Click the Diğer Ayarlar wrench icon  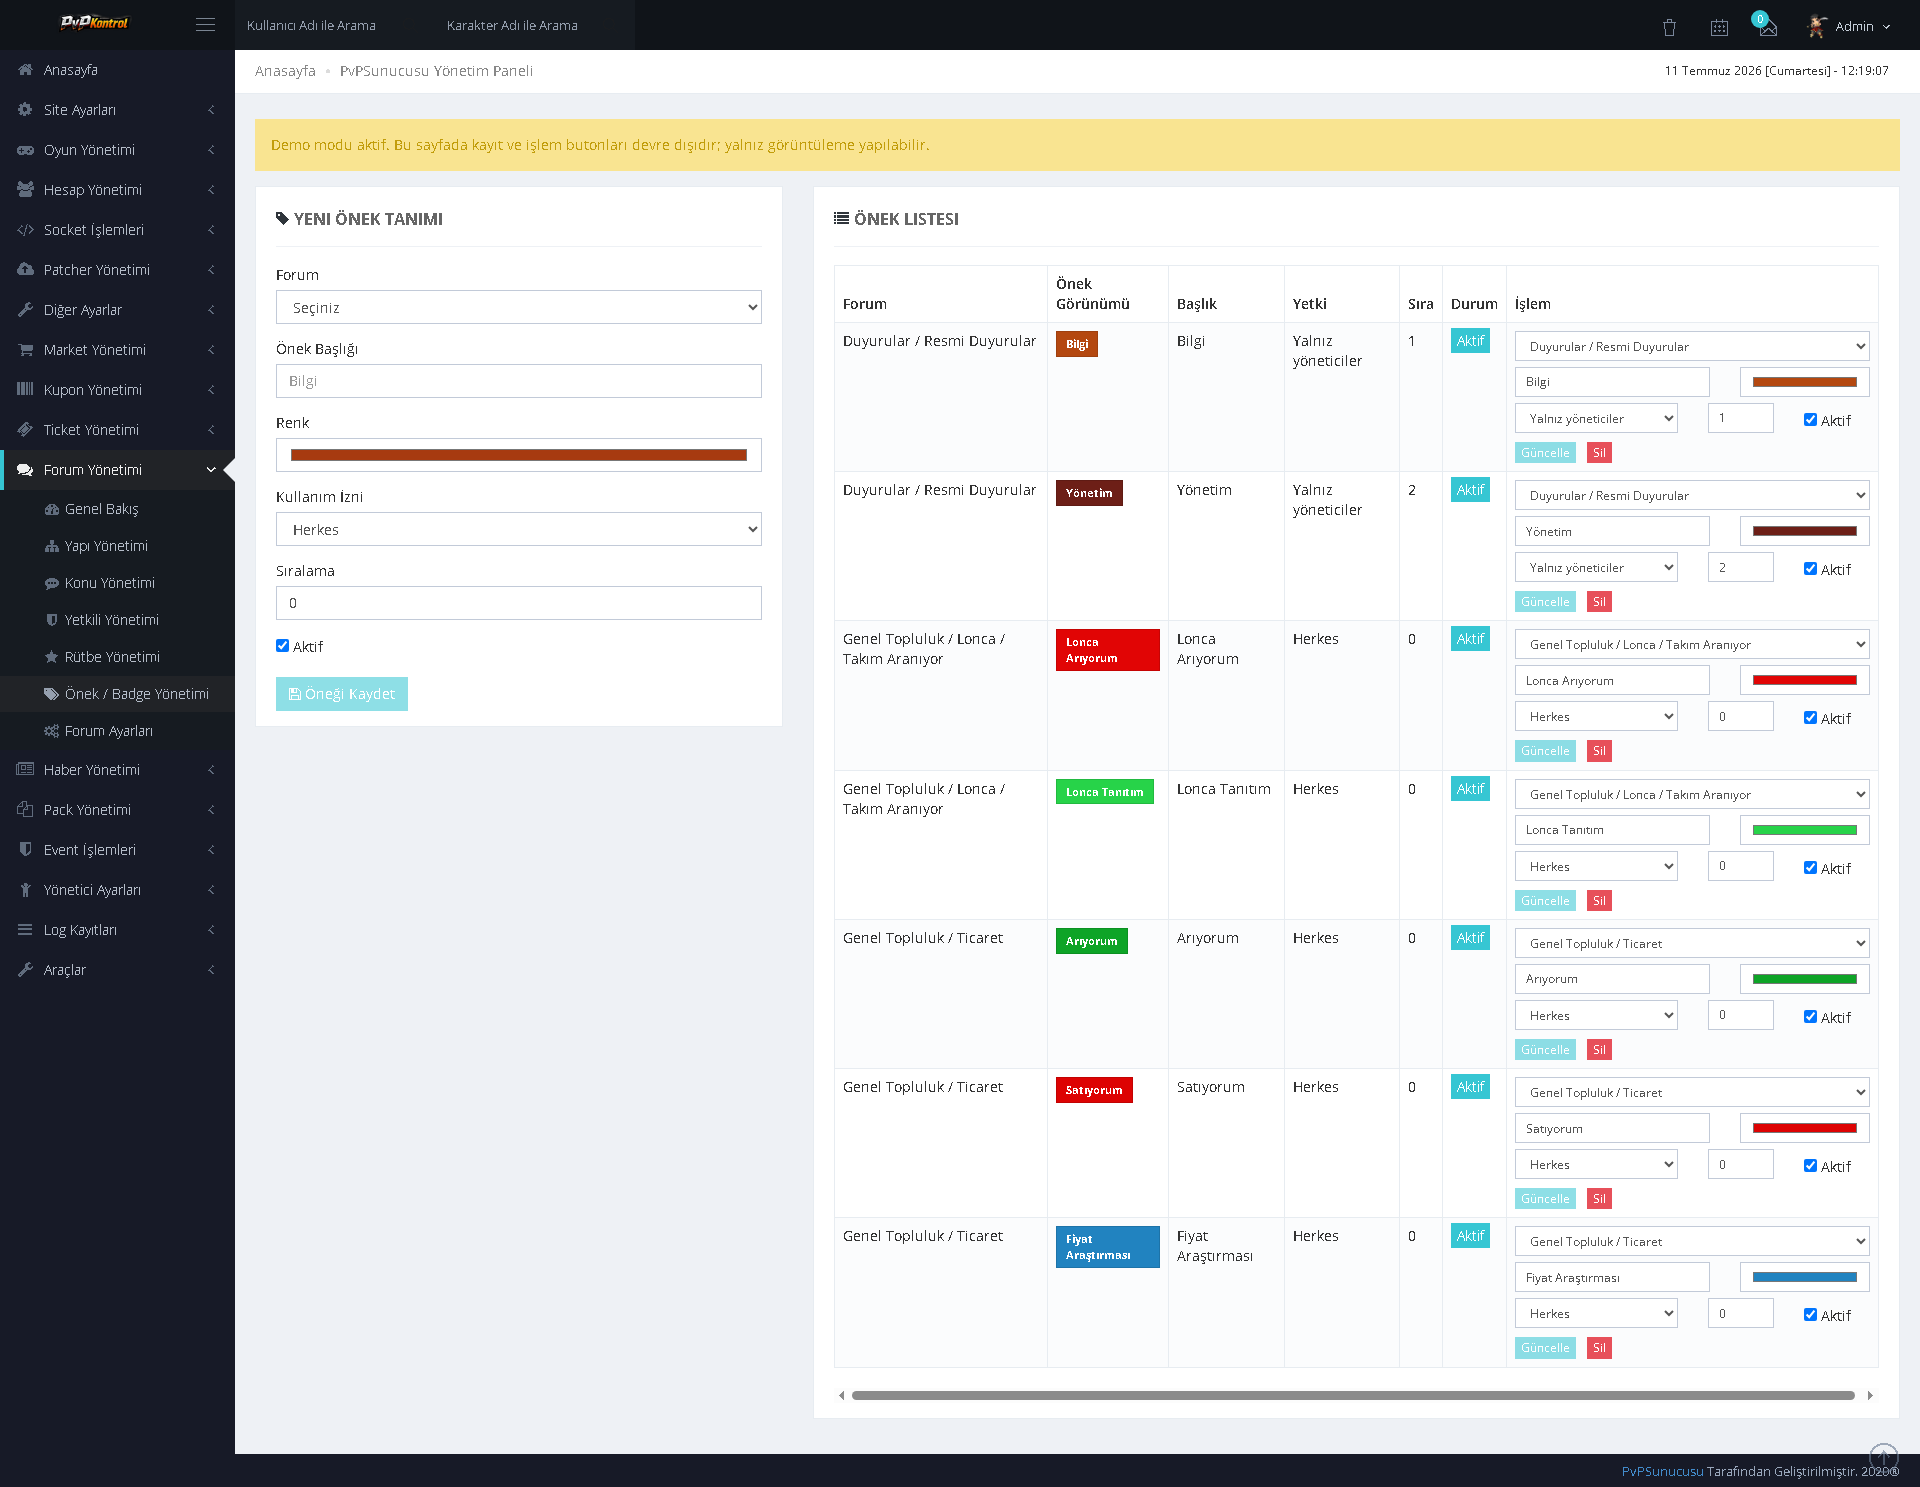click(x=25, y=310)
